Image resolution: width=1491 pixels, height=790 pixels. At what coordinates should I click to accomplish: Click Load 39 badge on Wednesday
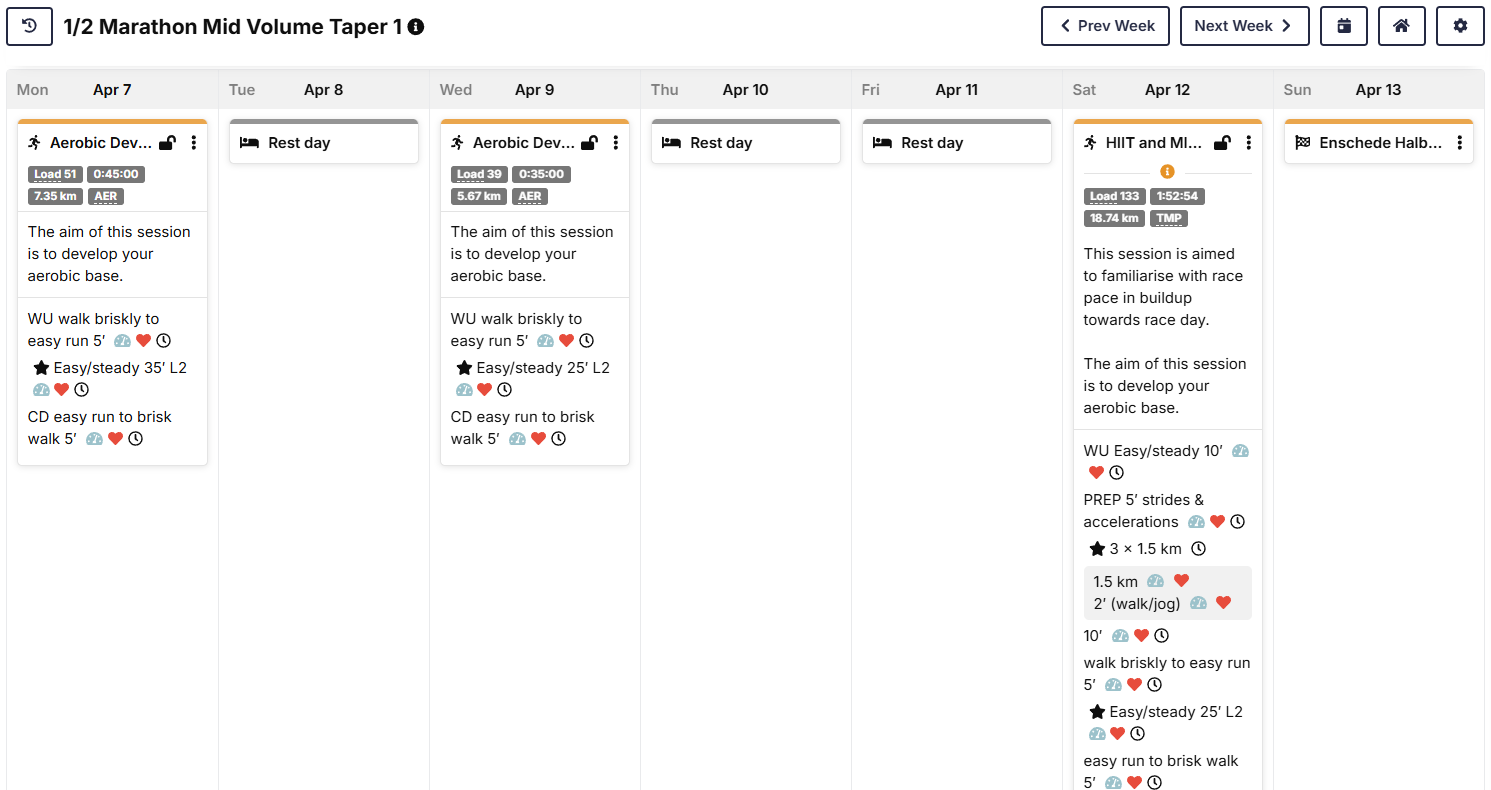(479, 174)
